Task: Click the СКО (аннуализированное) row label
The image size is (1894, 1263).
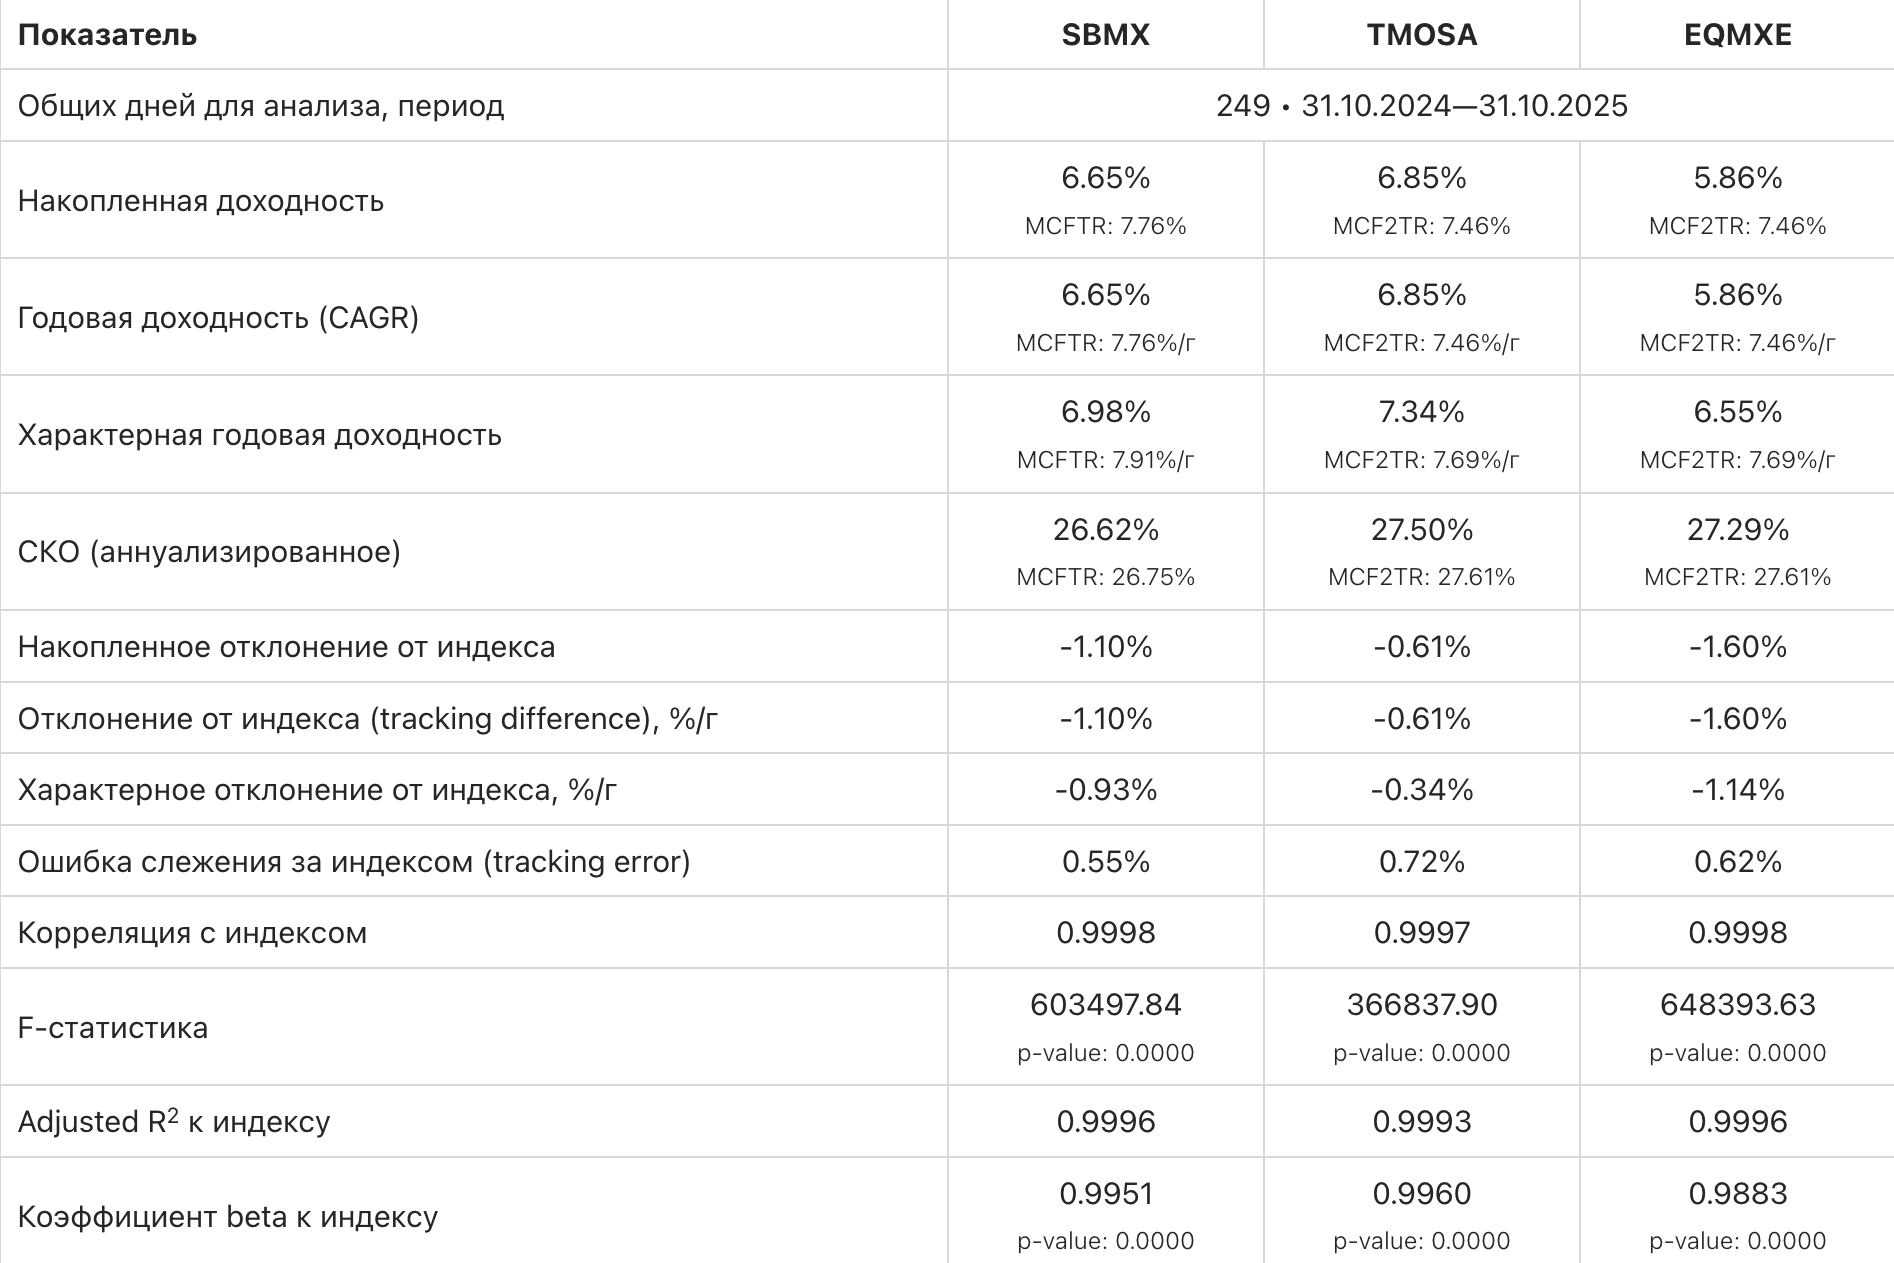Action: coord(209,552)
